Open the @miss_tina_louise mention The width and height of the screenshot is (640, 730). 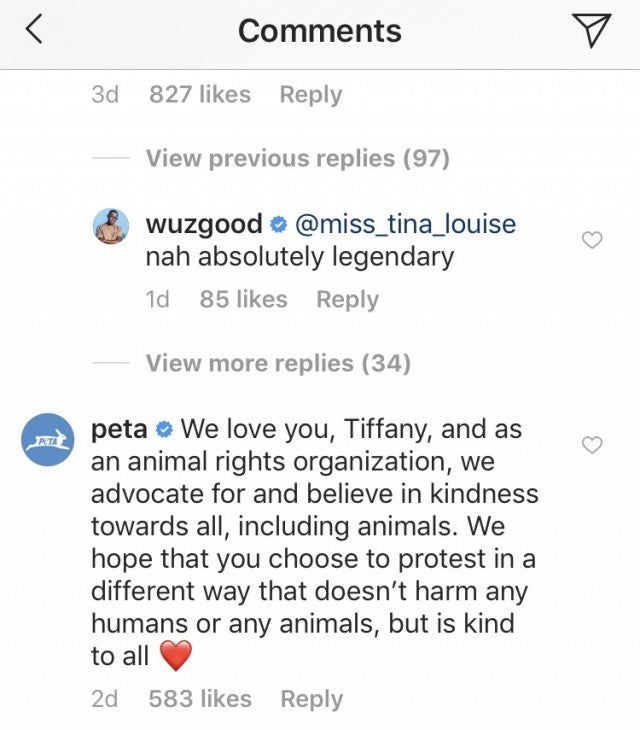click(405, 223)
